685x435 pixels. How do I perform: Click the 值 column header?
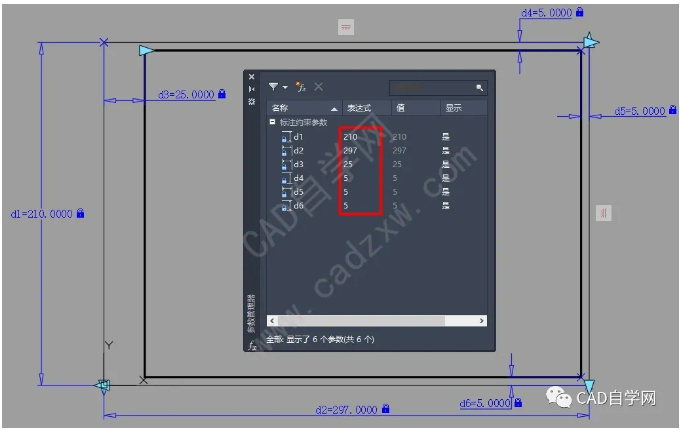coord(416,108)
